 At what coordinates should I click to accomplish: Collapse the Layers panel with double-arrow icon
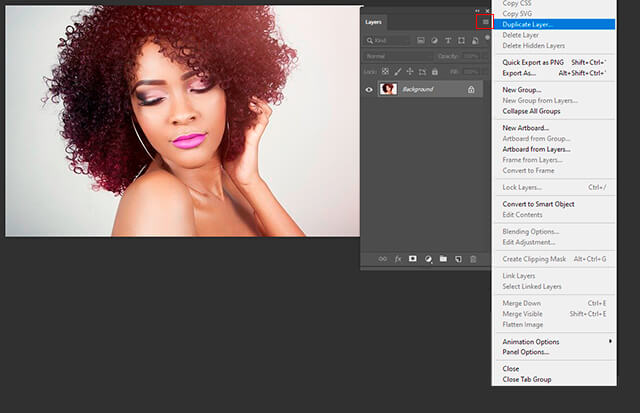[x=478, y=11]
